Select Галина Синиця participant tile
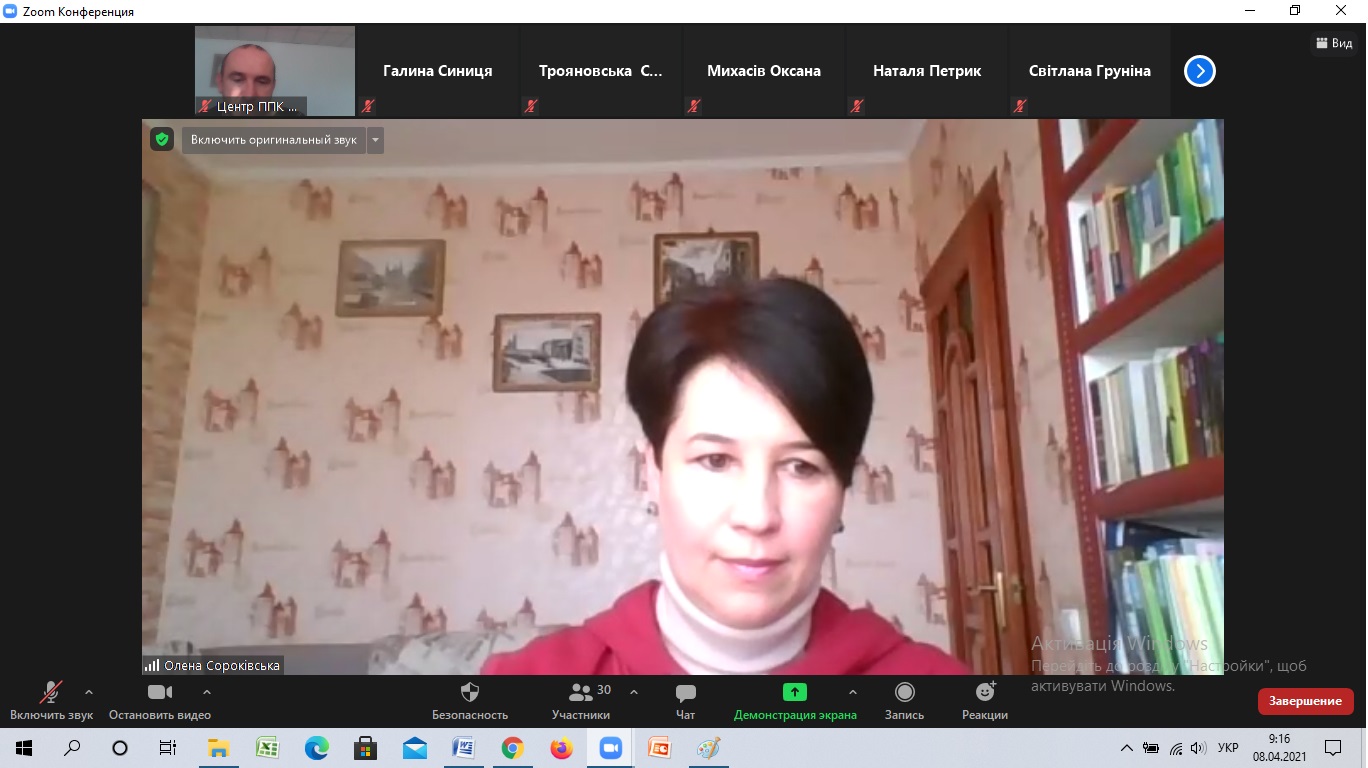 [x=438, y=71]
